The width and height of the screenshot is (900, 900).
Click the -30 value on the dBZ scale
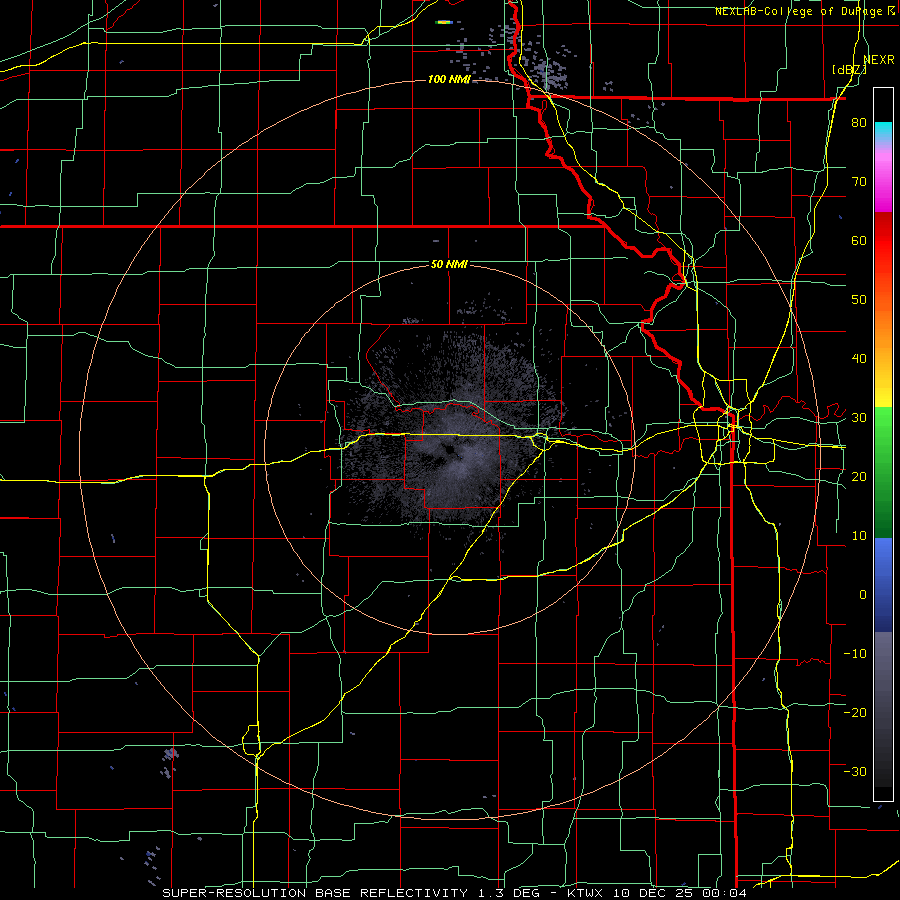point(855,771)
